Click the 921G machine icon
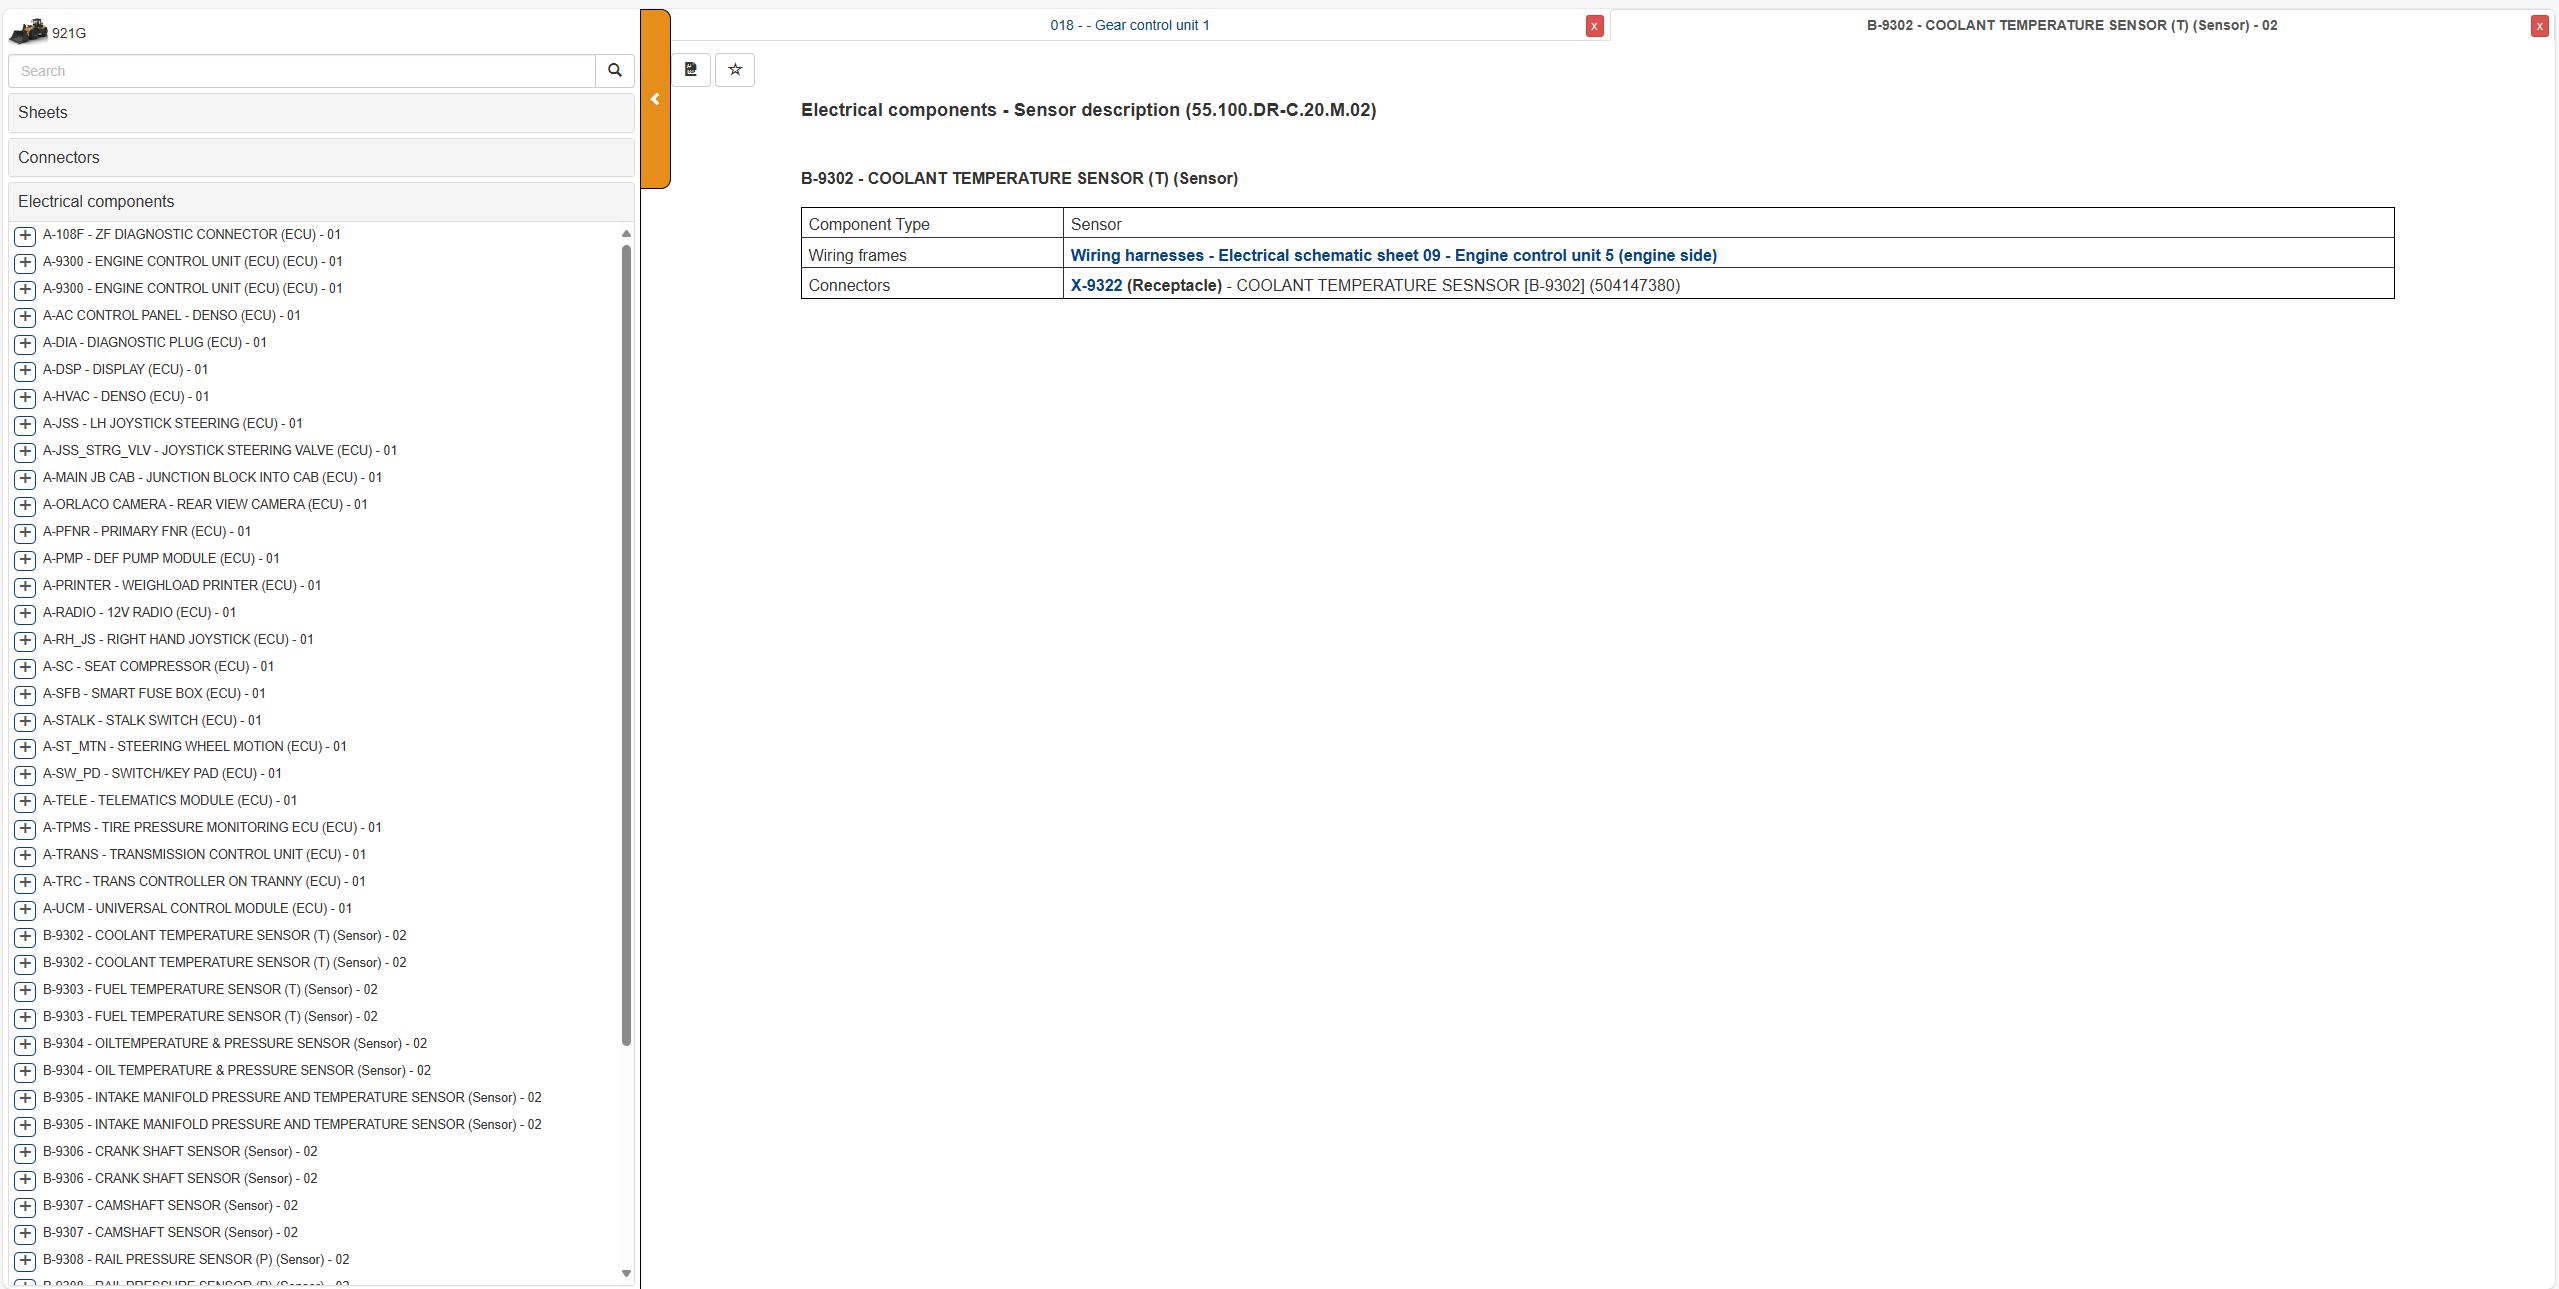The width and height of the screenshot is (2559, 1289). click(28, 32)
